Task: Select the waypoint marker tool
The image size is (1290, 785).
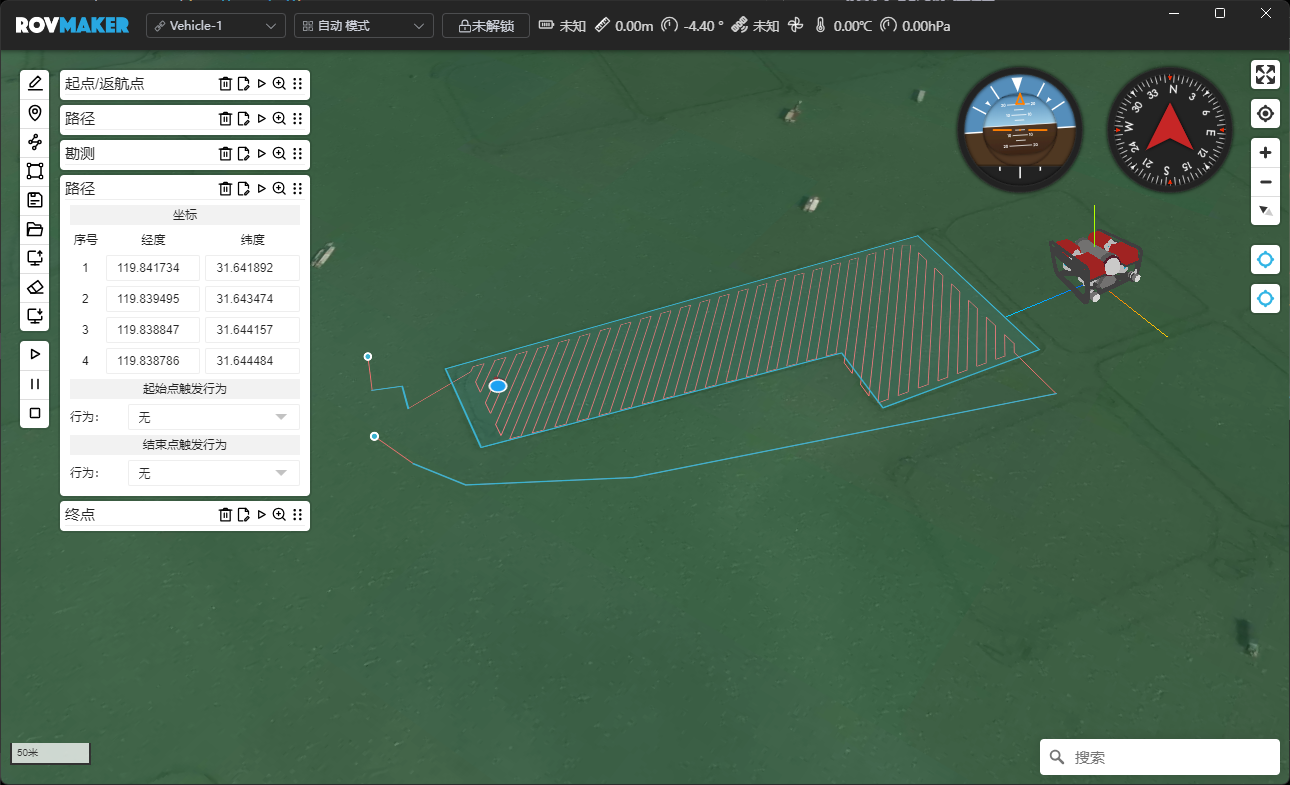Action: [x=35, y=112]
